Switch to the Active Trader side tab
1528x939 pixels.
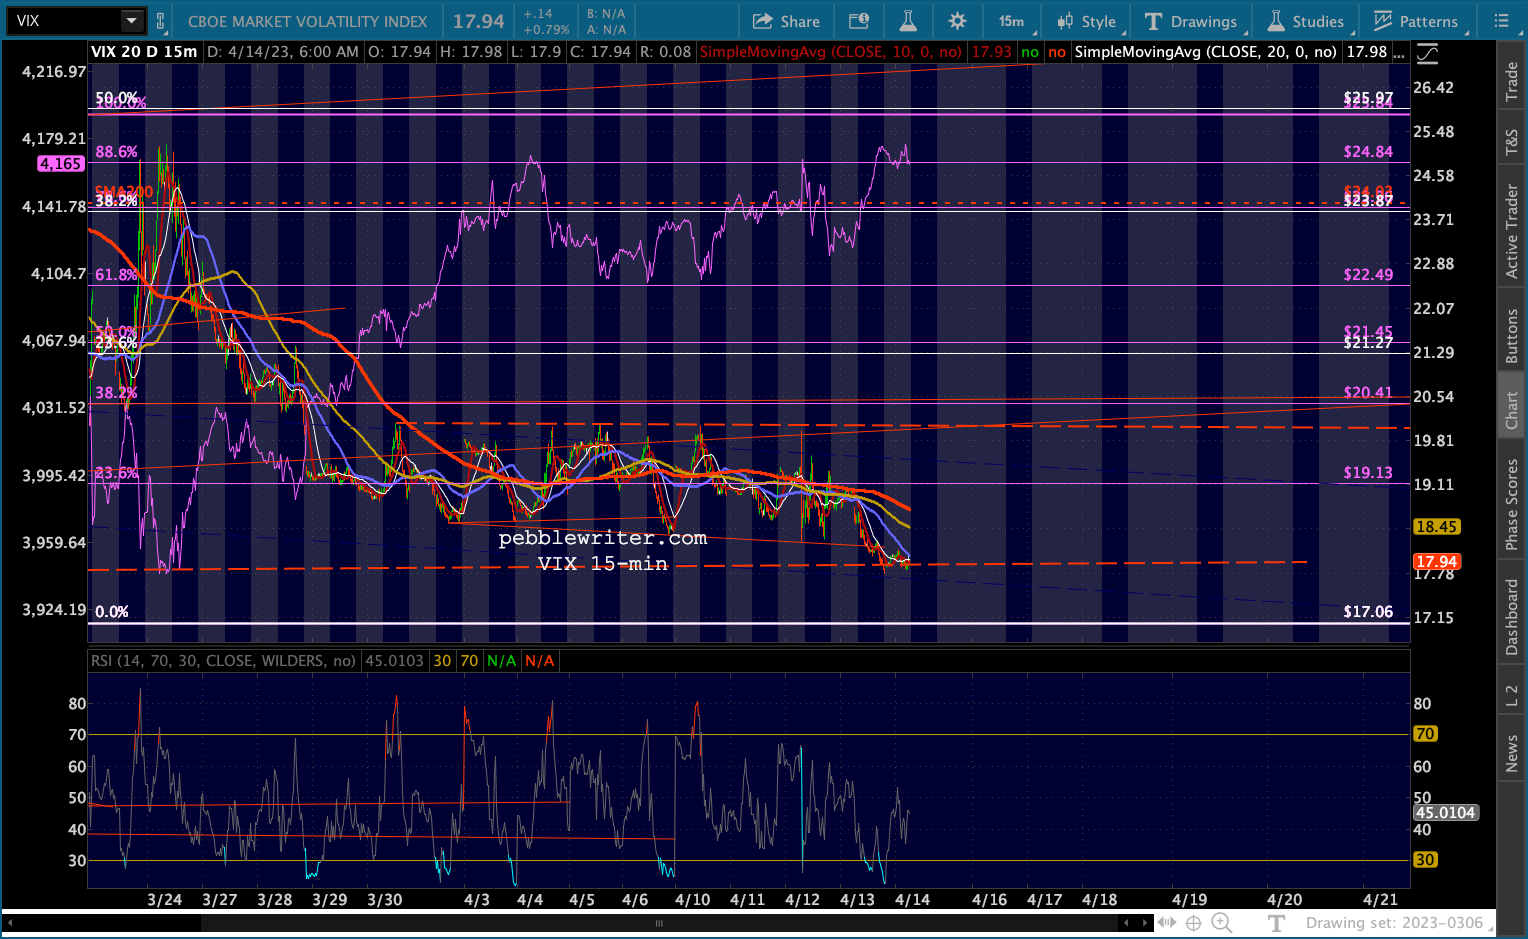click(x=1512, y=231)
